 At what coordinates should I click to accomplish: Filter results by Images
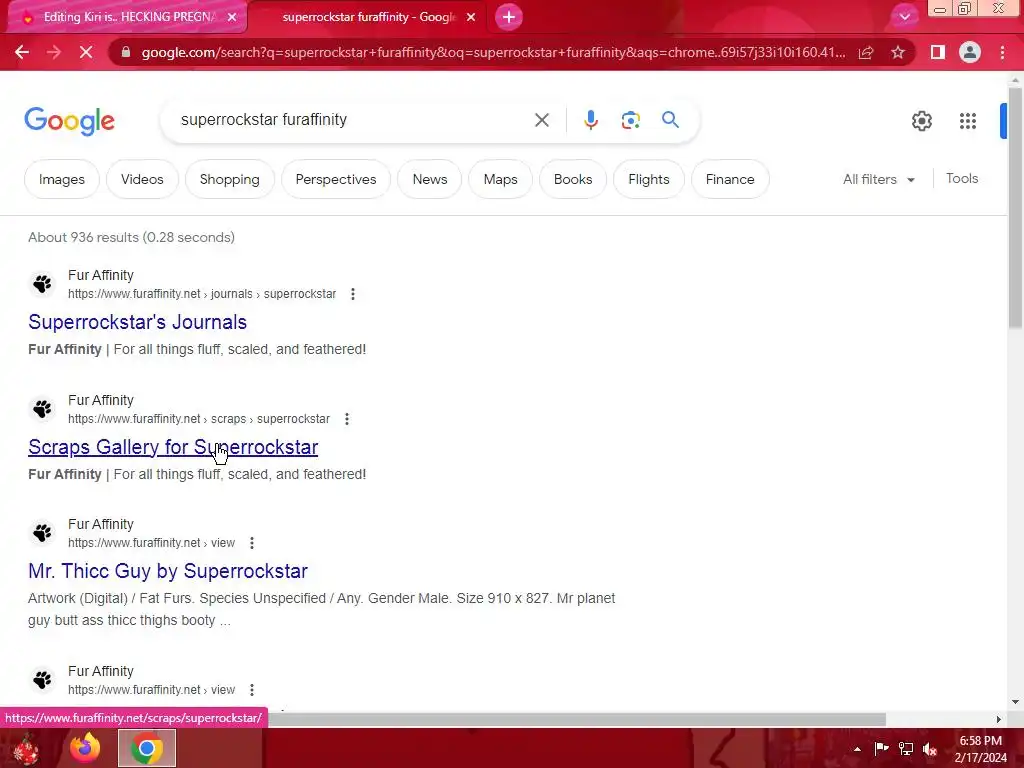(x=62, y=180)
